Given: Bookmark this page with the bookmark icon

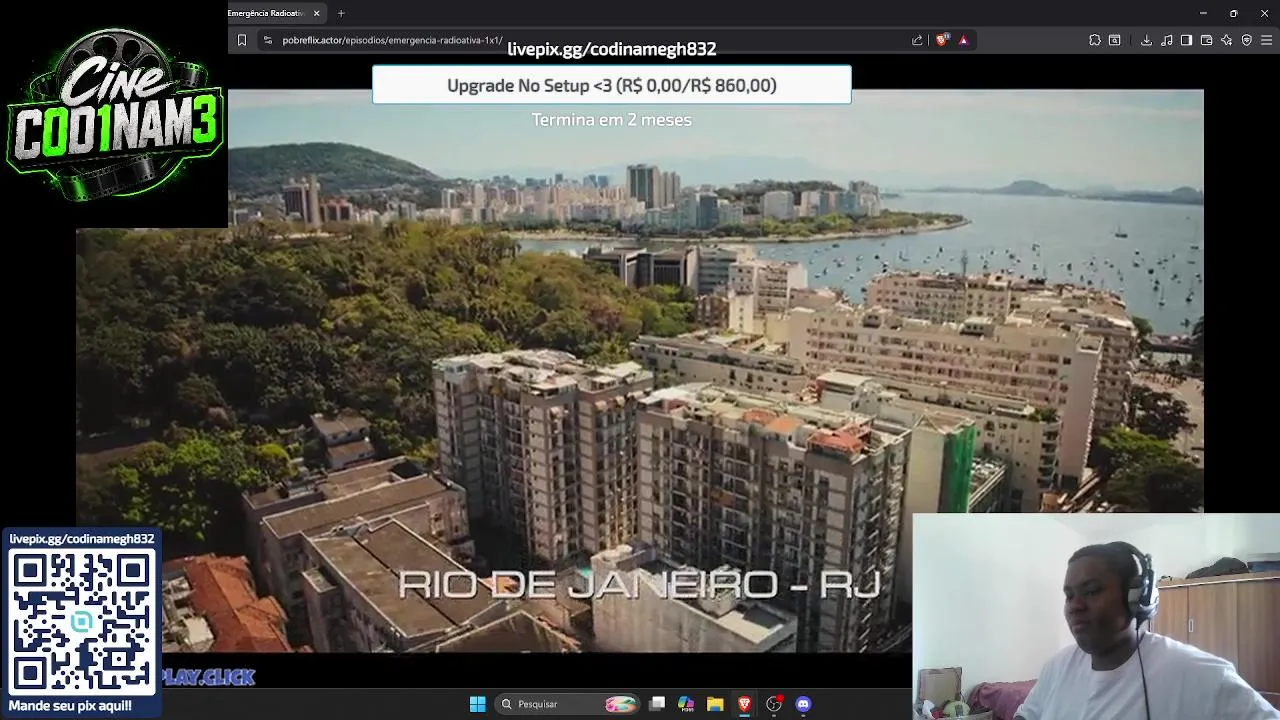Looking at the screenshot, I should (241, 40).
